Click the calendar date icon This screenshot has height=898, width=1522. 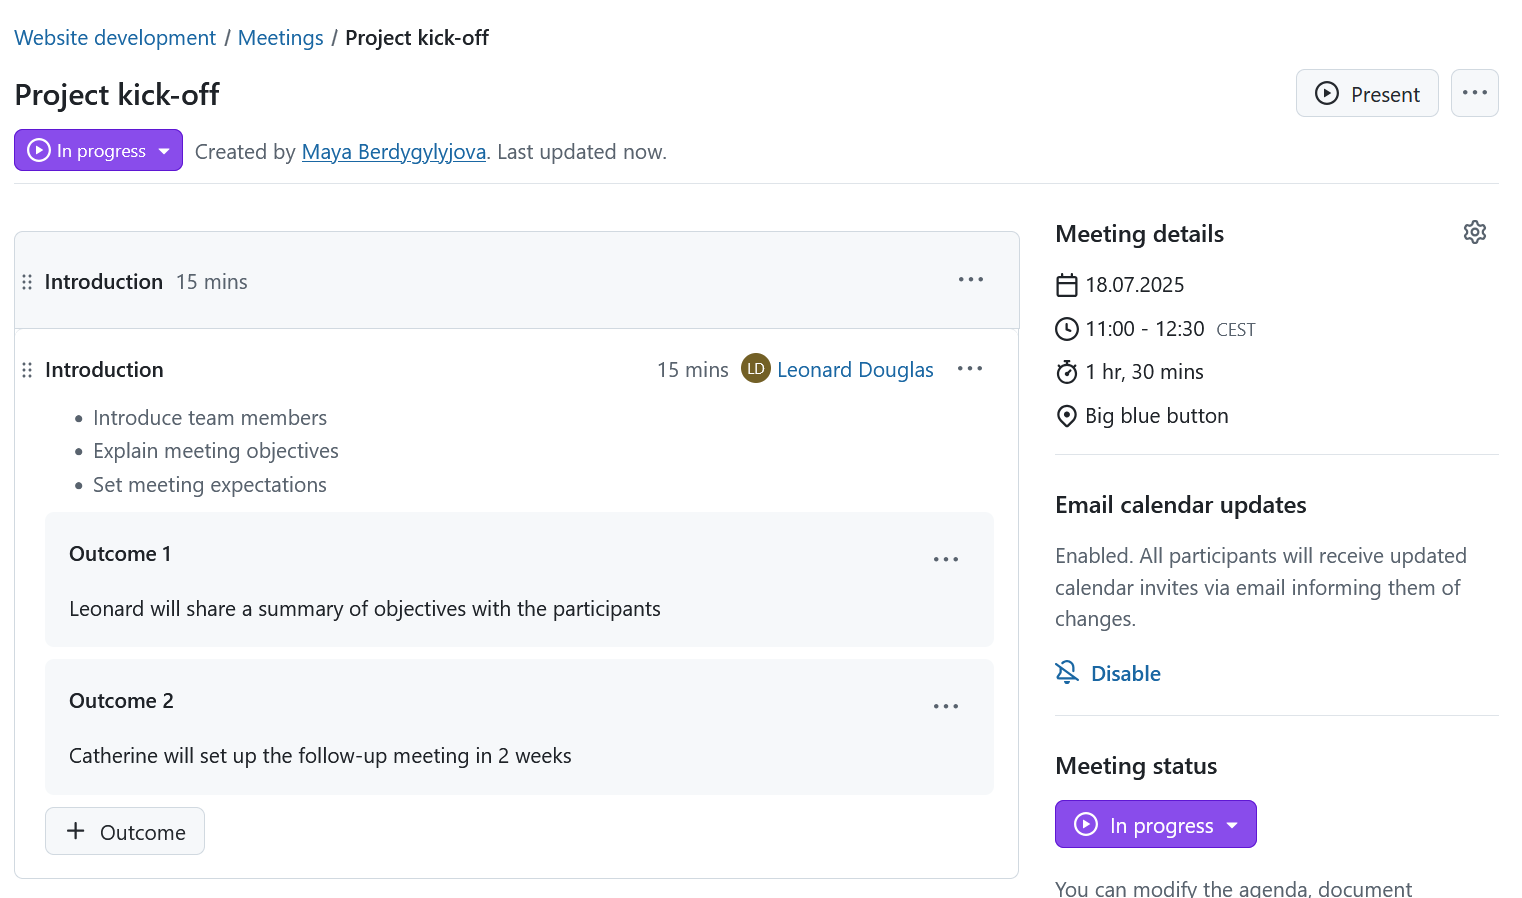(x=1066, y=284)
